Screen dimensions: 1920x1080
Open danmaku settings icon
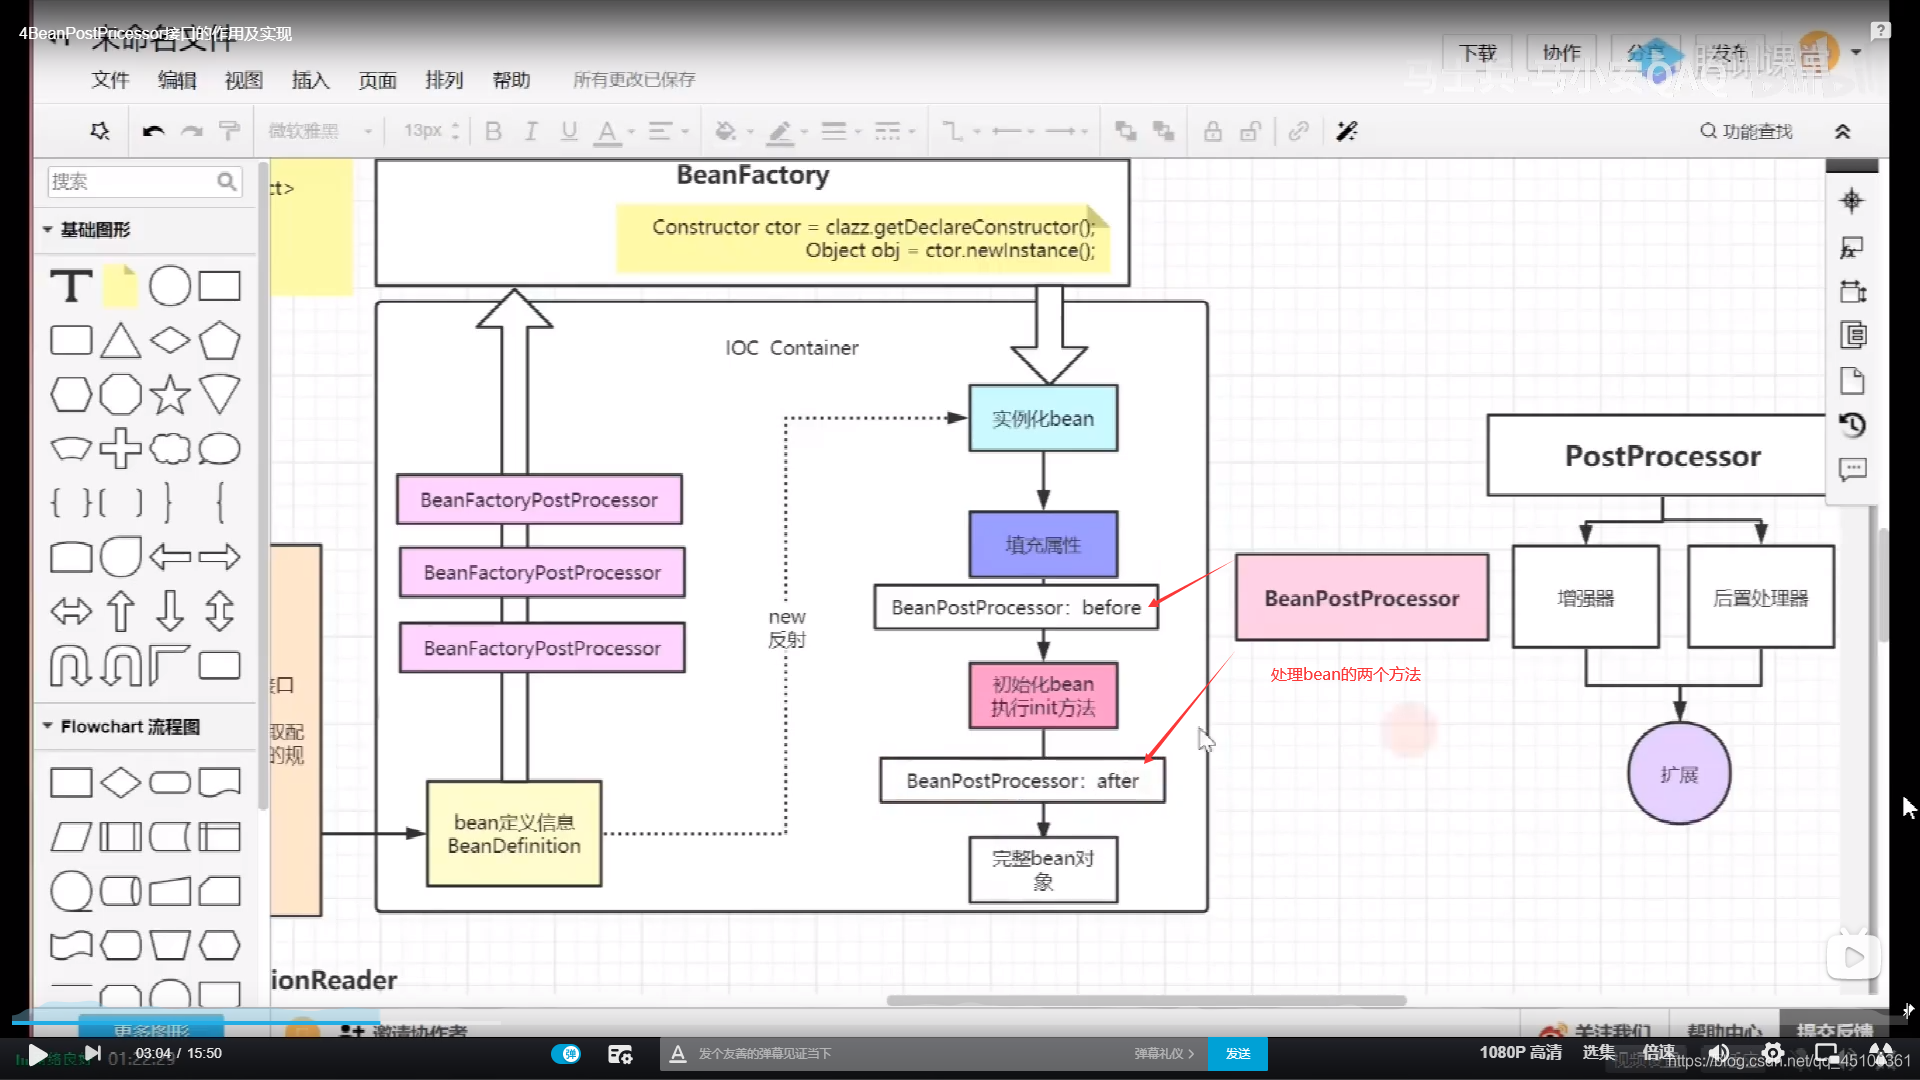tap(620, 1053)
